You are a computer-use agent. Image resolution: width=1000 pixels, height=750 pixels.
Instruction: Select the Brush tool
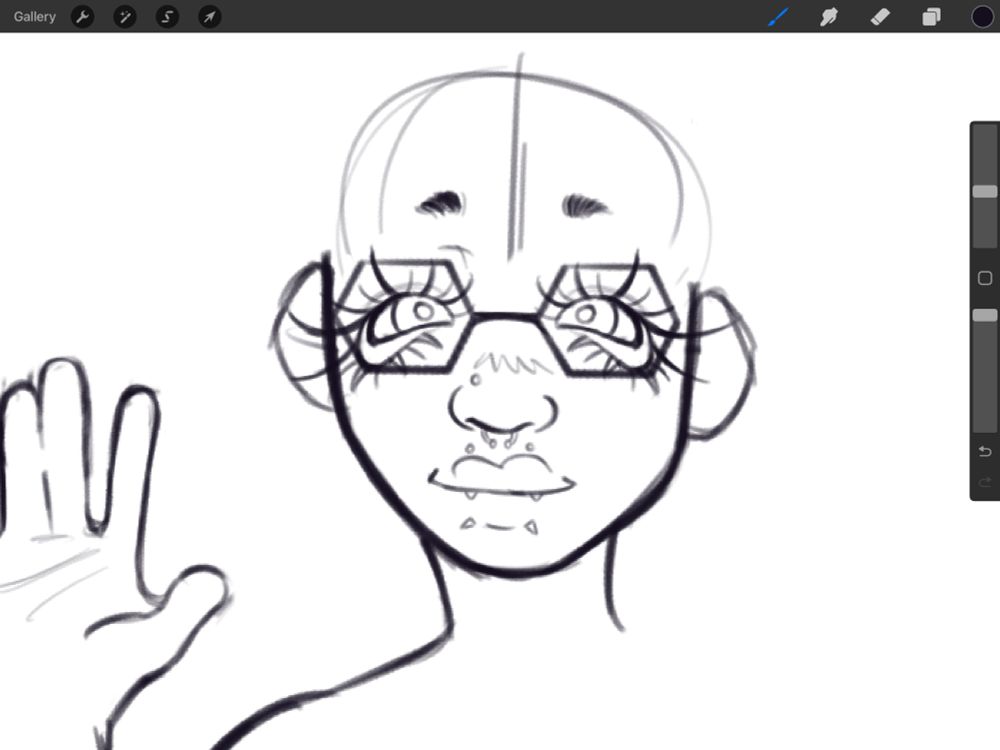pyautogui.click(x=778, y=17)
